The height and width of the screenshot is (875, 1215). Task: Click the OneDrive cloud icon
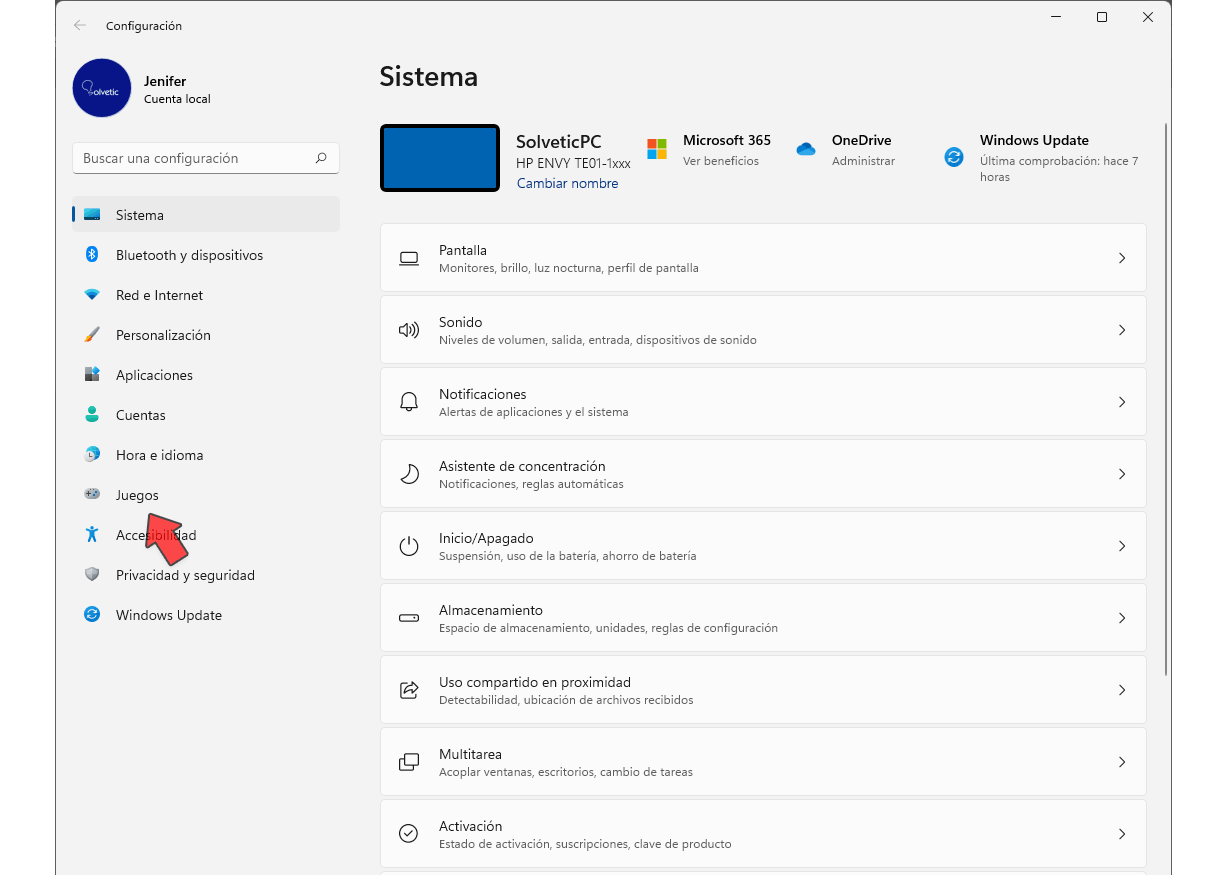(x=806, y=149)
